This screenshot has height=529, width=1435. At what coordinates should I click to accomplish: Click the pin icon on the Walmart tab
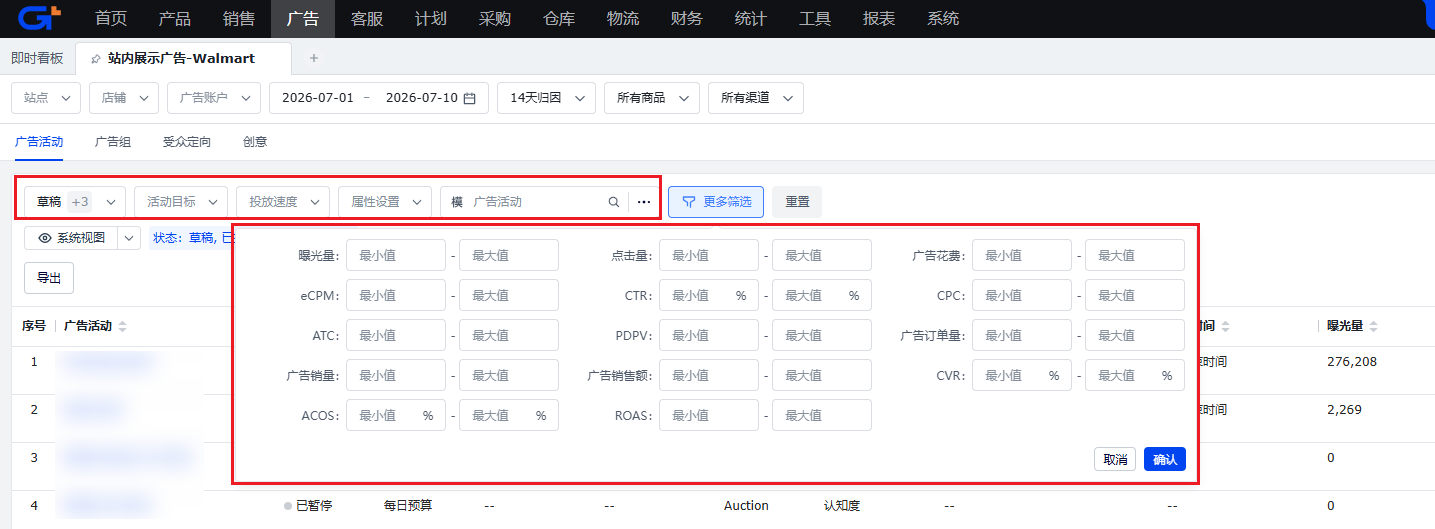95,59
